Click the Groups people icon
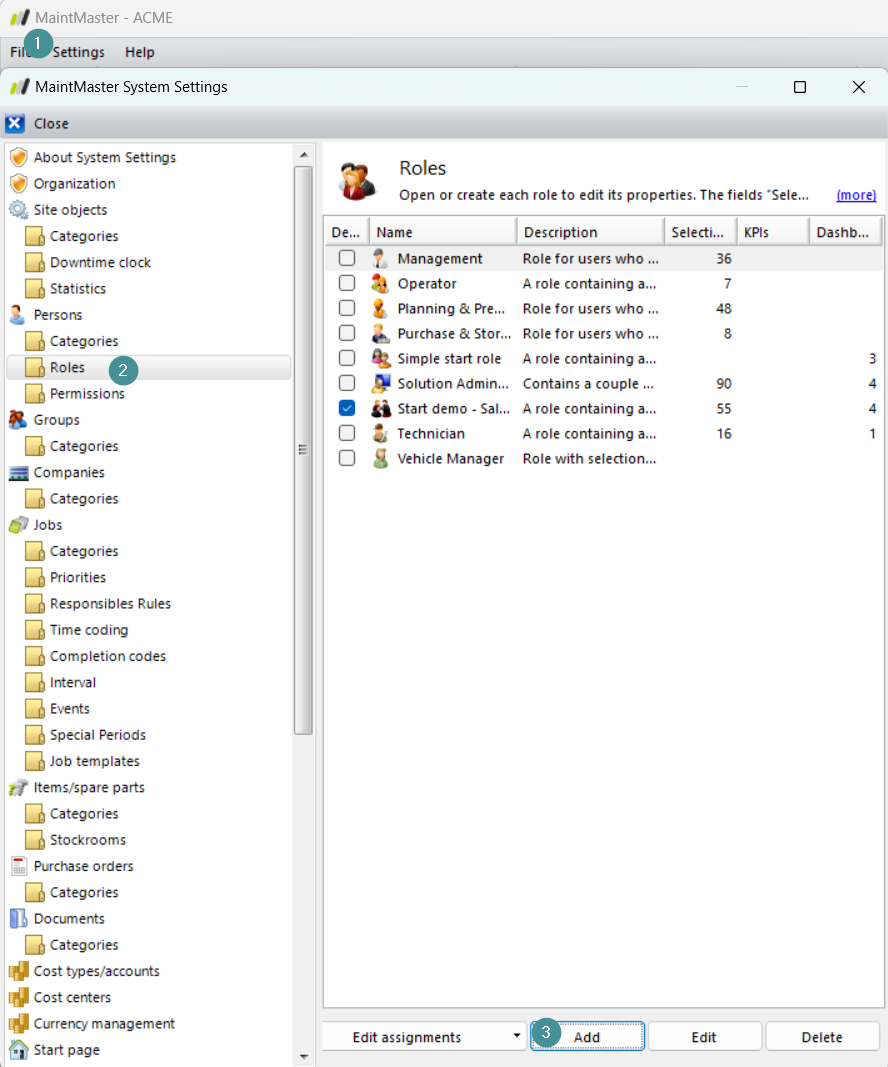The width and height of the screenshot is (888, 1067). (18, 420)
